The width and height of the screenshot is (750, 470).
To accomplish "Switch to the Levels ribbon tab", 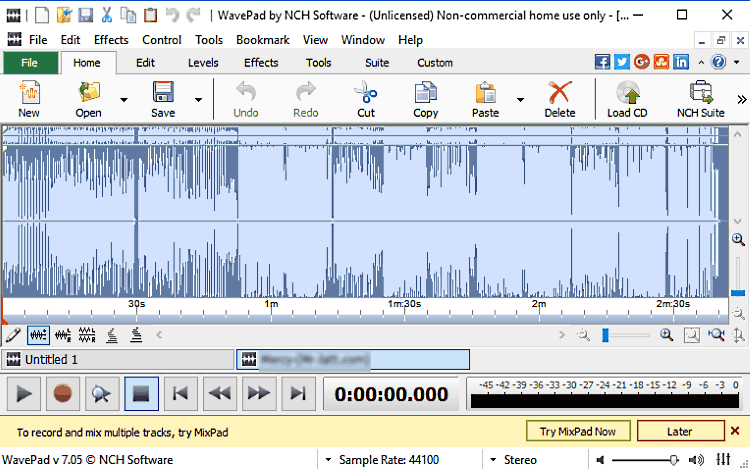I will click(x=203, y=63).
